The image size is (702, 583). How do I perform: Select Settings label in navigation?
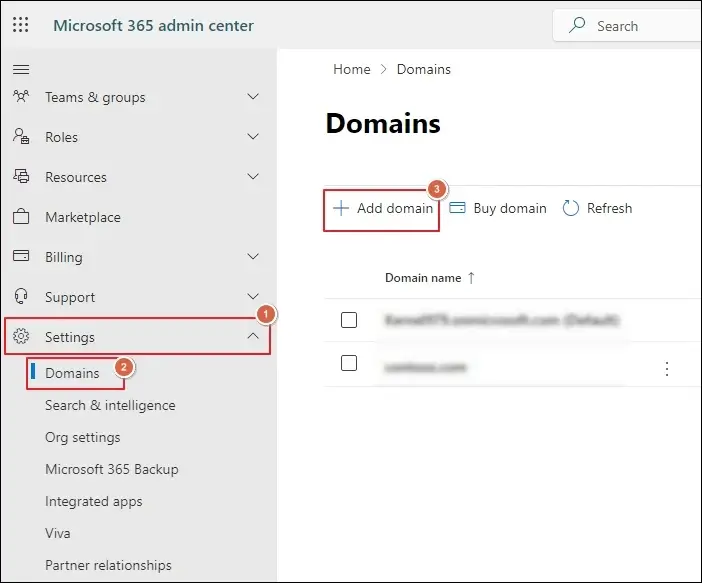(x=70, y=337)
